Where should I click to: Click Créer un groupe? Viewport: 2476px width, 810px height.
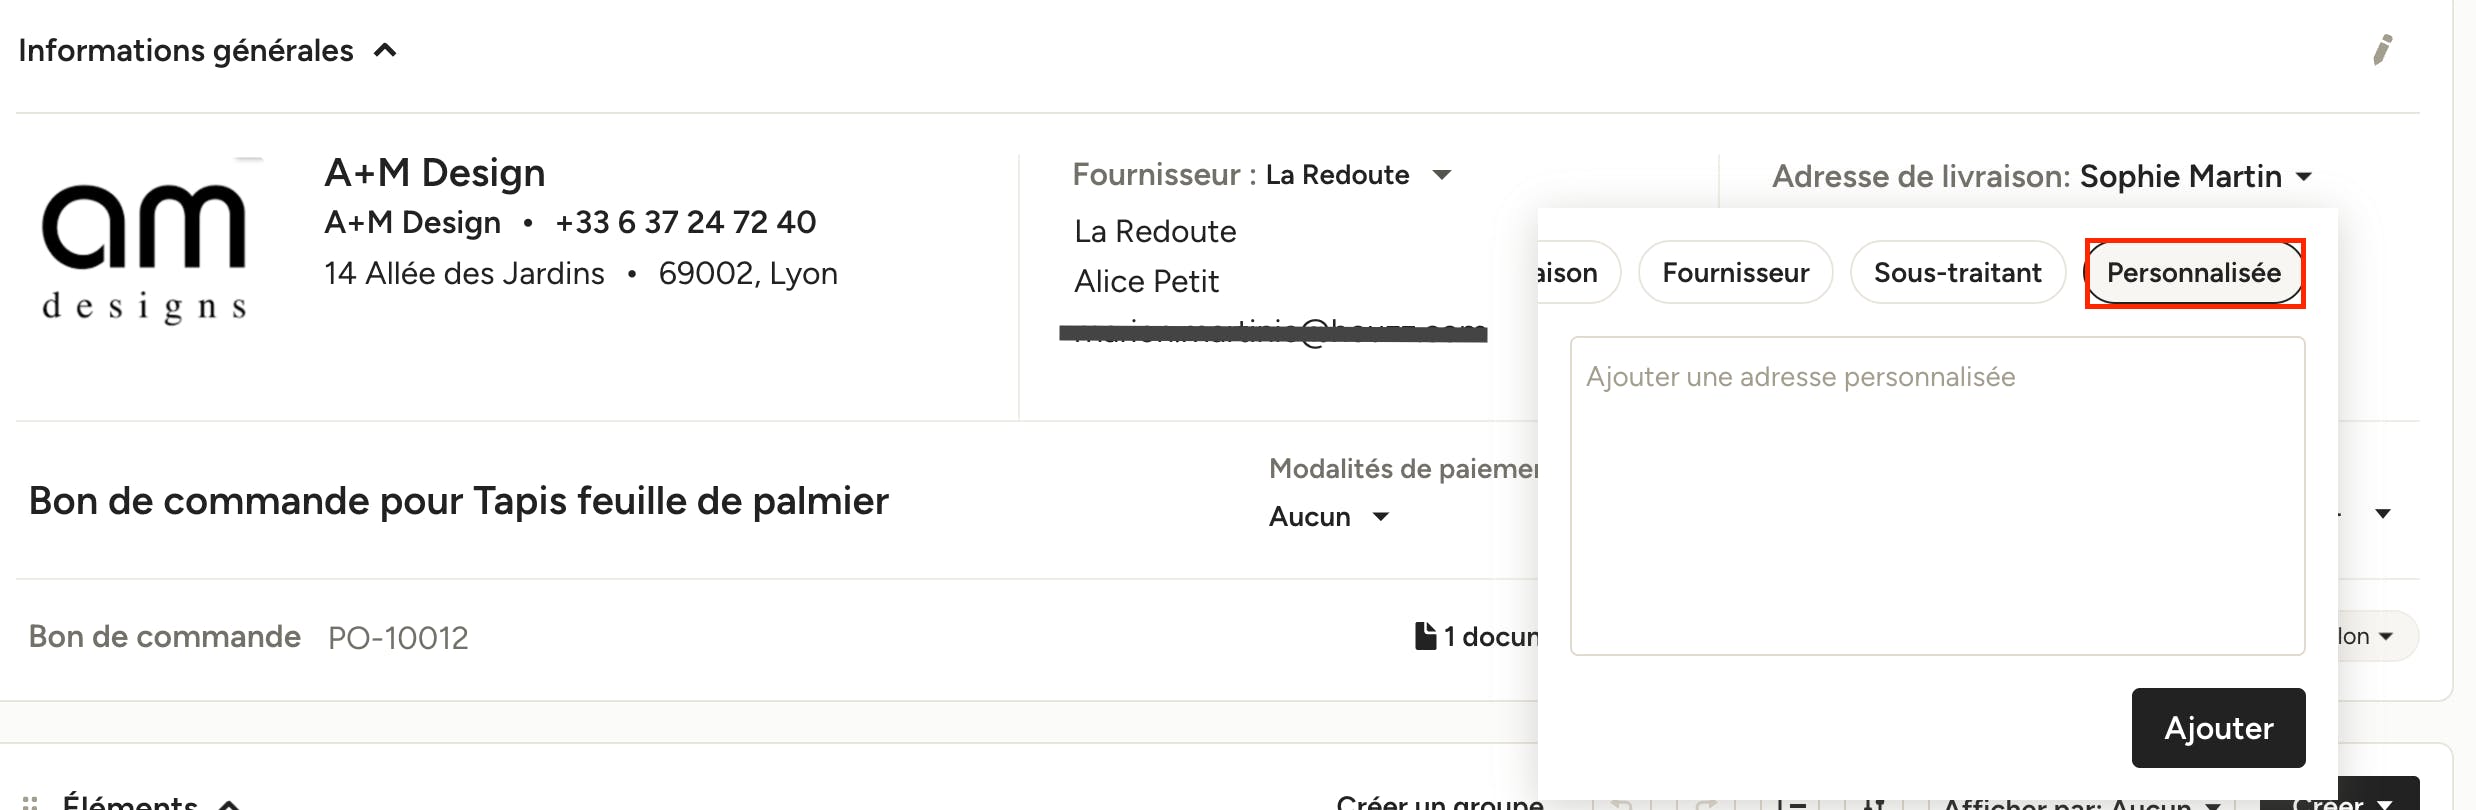pyautogui.click(x=1440, y=801)
